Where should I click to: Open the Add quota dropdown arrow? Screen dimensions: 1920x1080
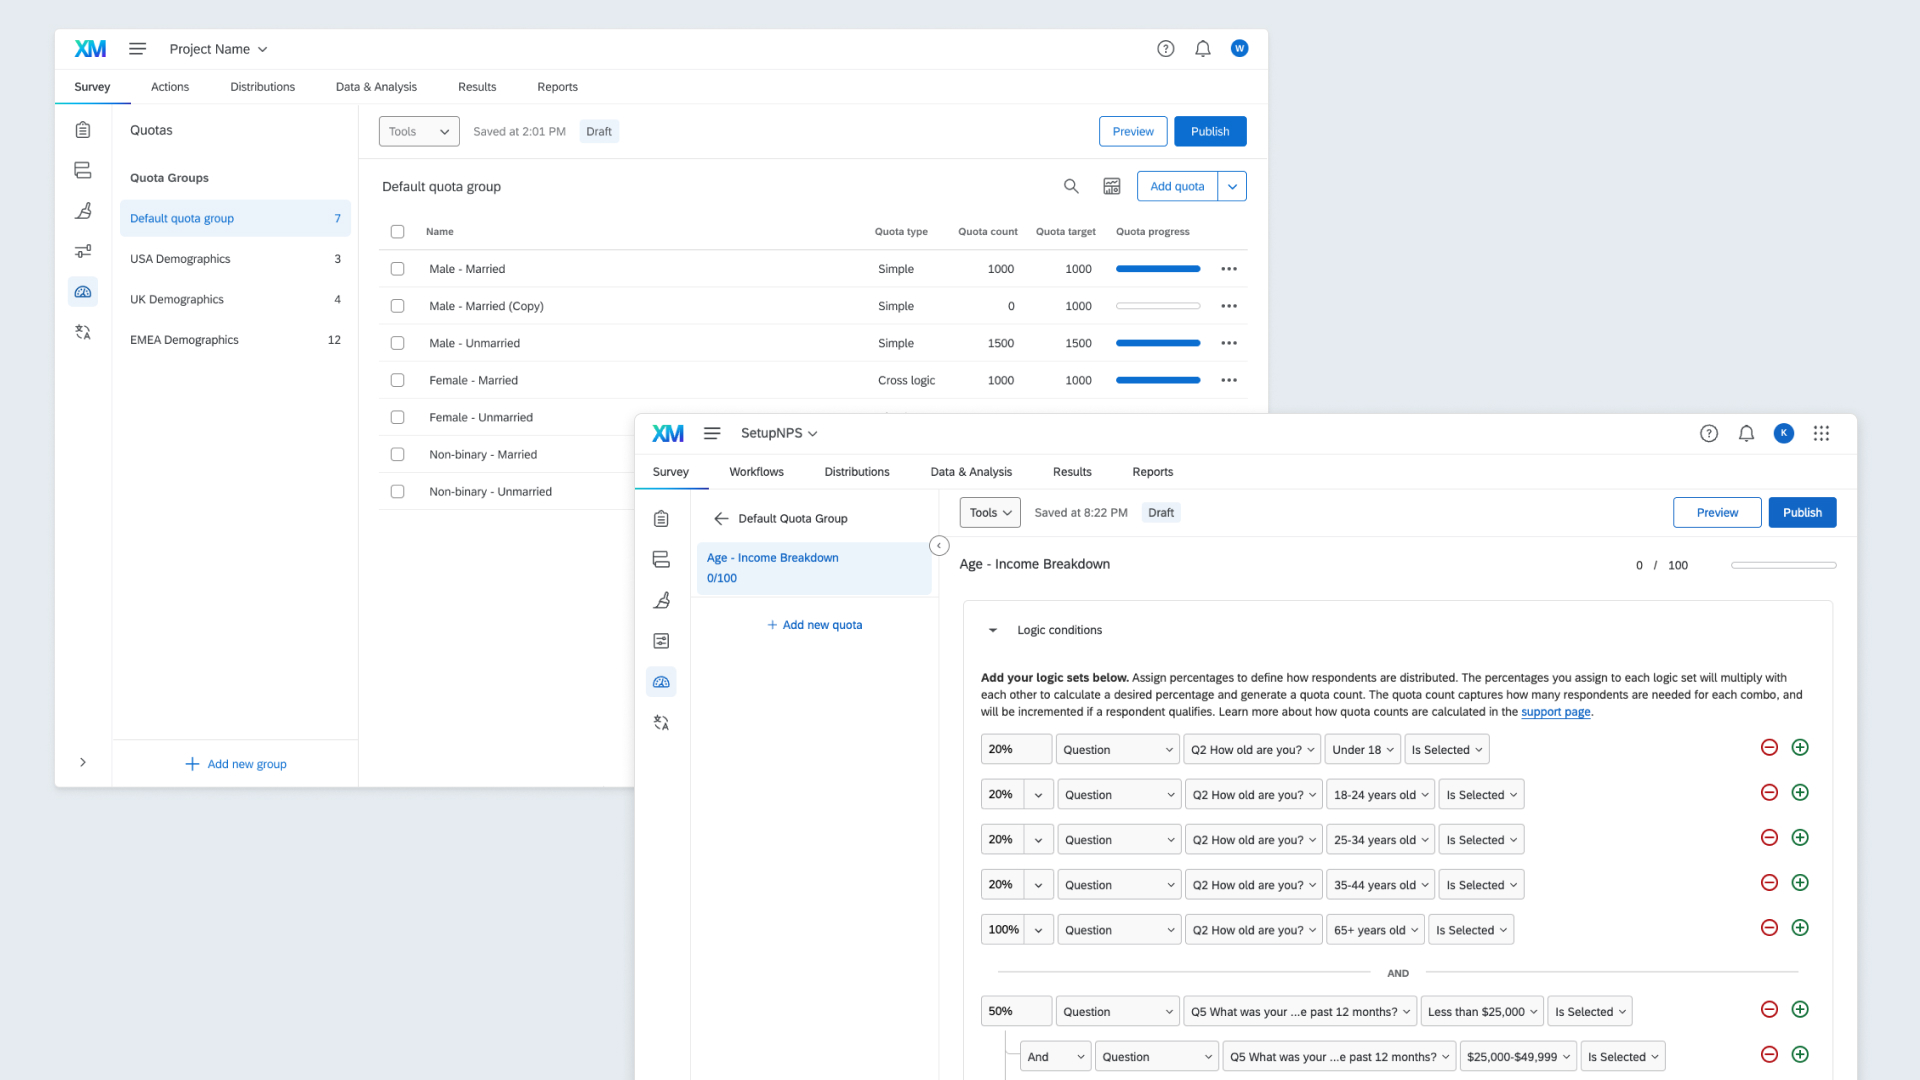[x=1232, y=186]
